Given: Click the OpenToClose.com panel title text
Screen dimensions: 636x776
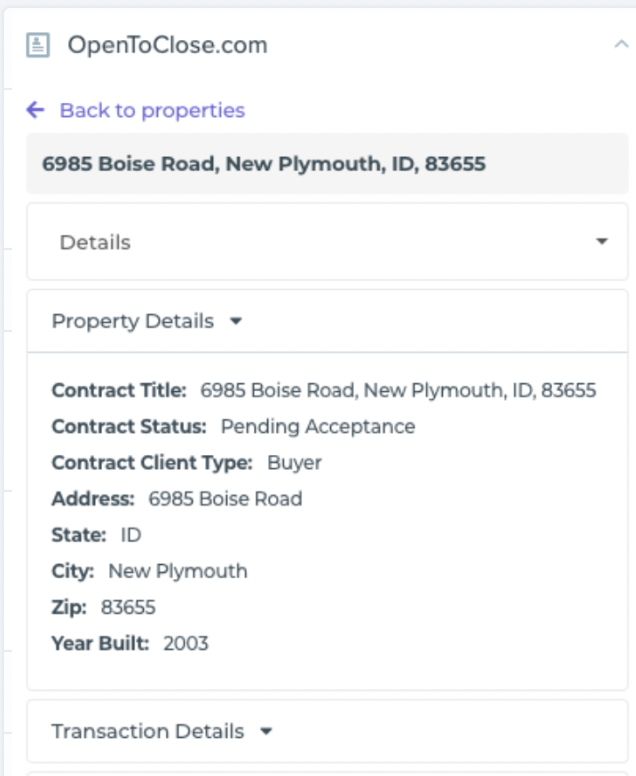Looking at the screenshot, I should coord(167,45).
